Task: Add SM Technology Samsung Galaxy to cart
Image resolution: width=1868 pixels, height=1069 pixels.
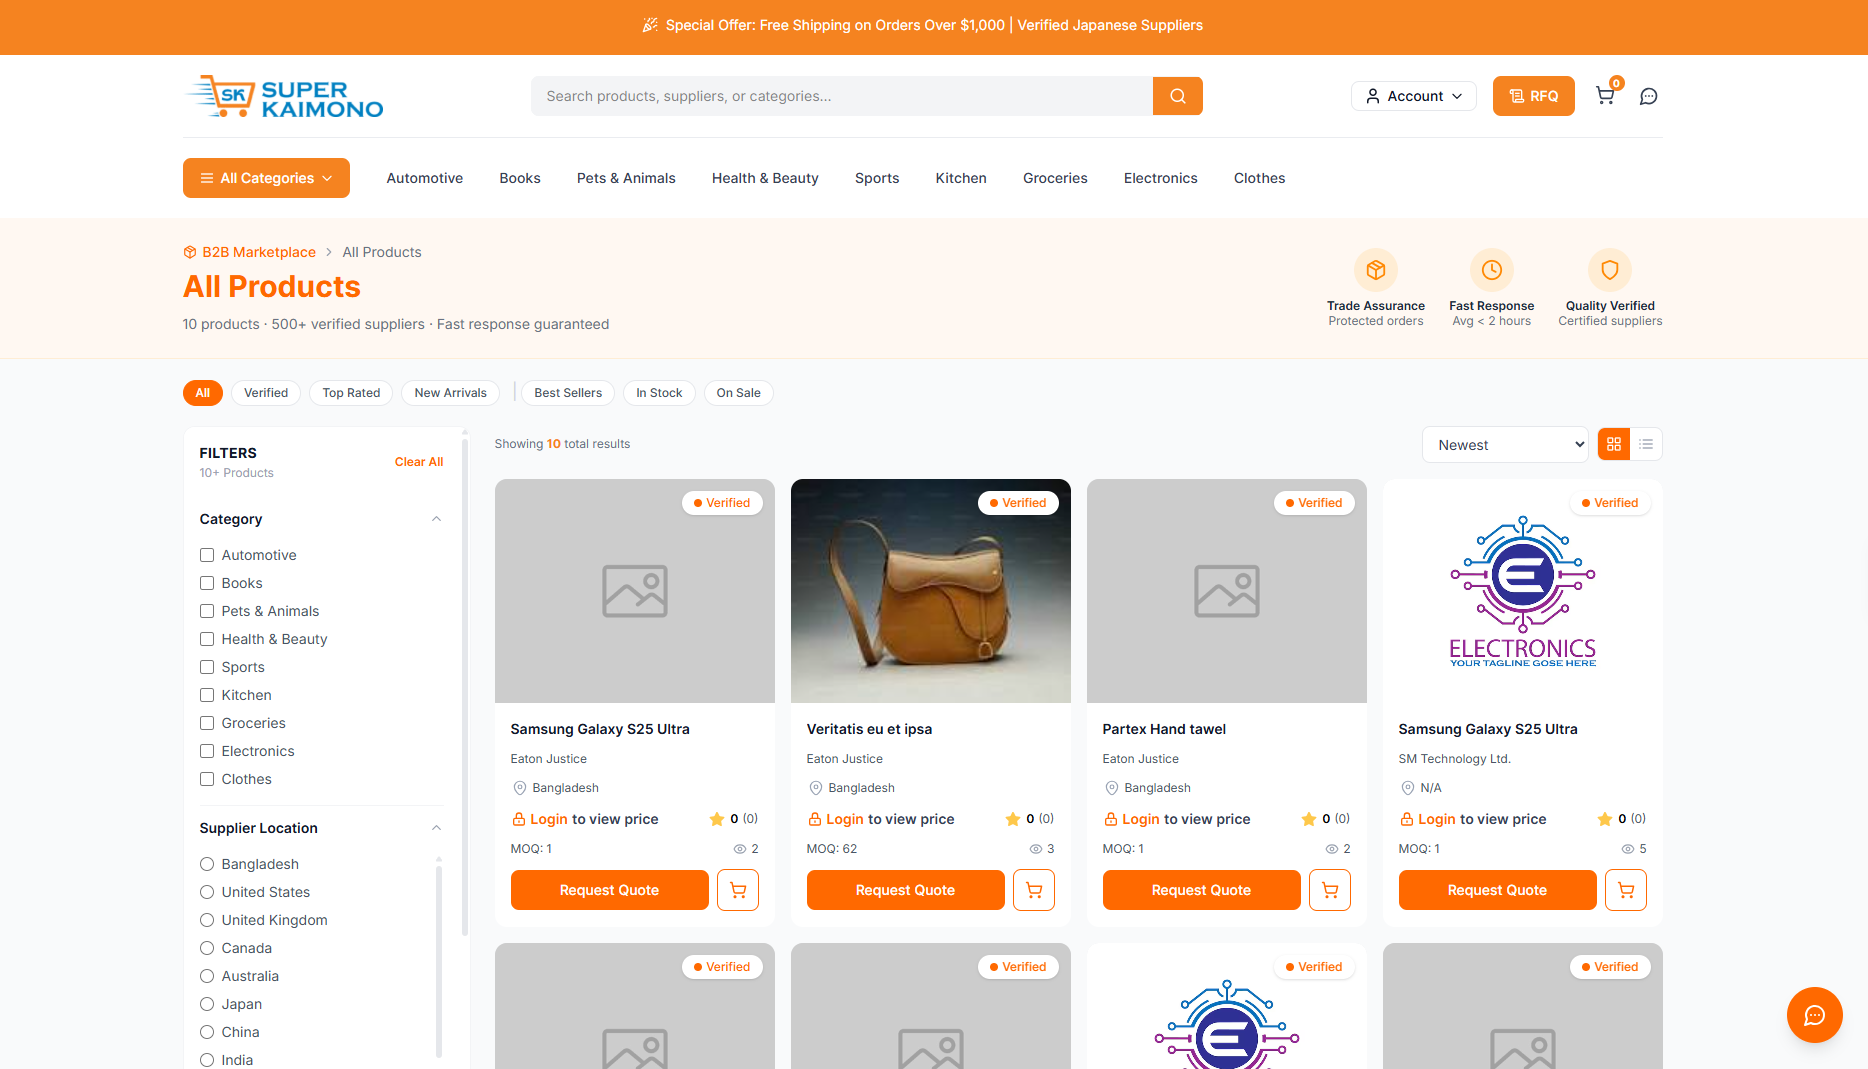Action: pyautogui.click(x=1626, y=890)
